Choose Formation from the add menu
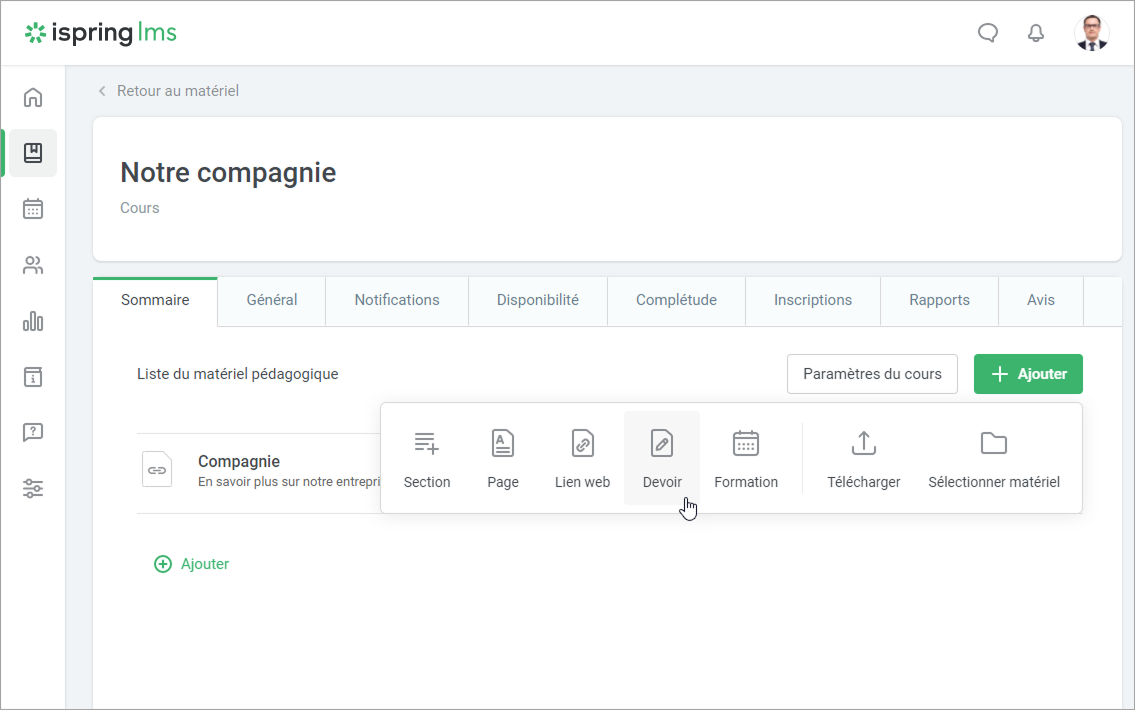The width and height of the screenshot is (1135, 710). pyautogui.click(x=746, y=458)
